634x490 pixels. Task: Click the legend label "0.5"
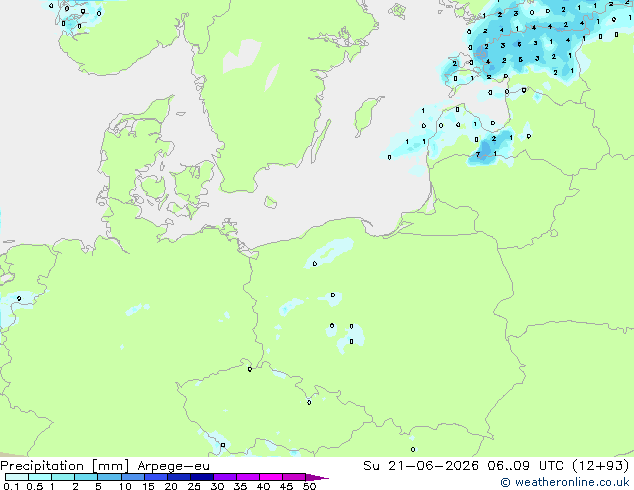click(x=35, y=486)
